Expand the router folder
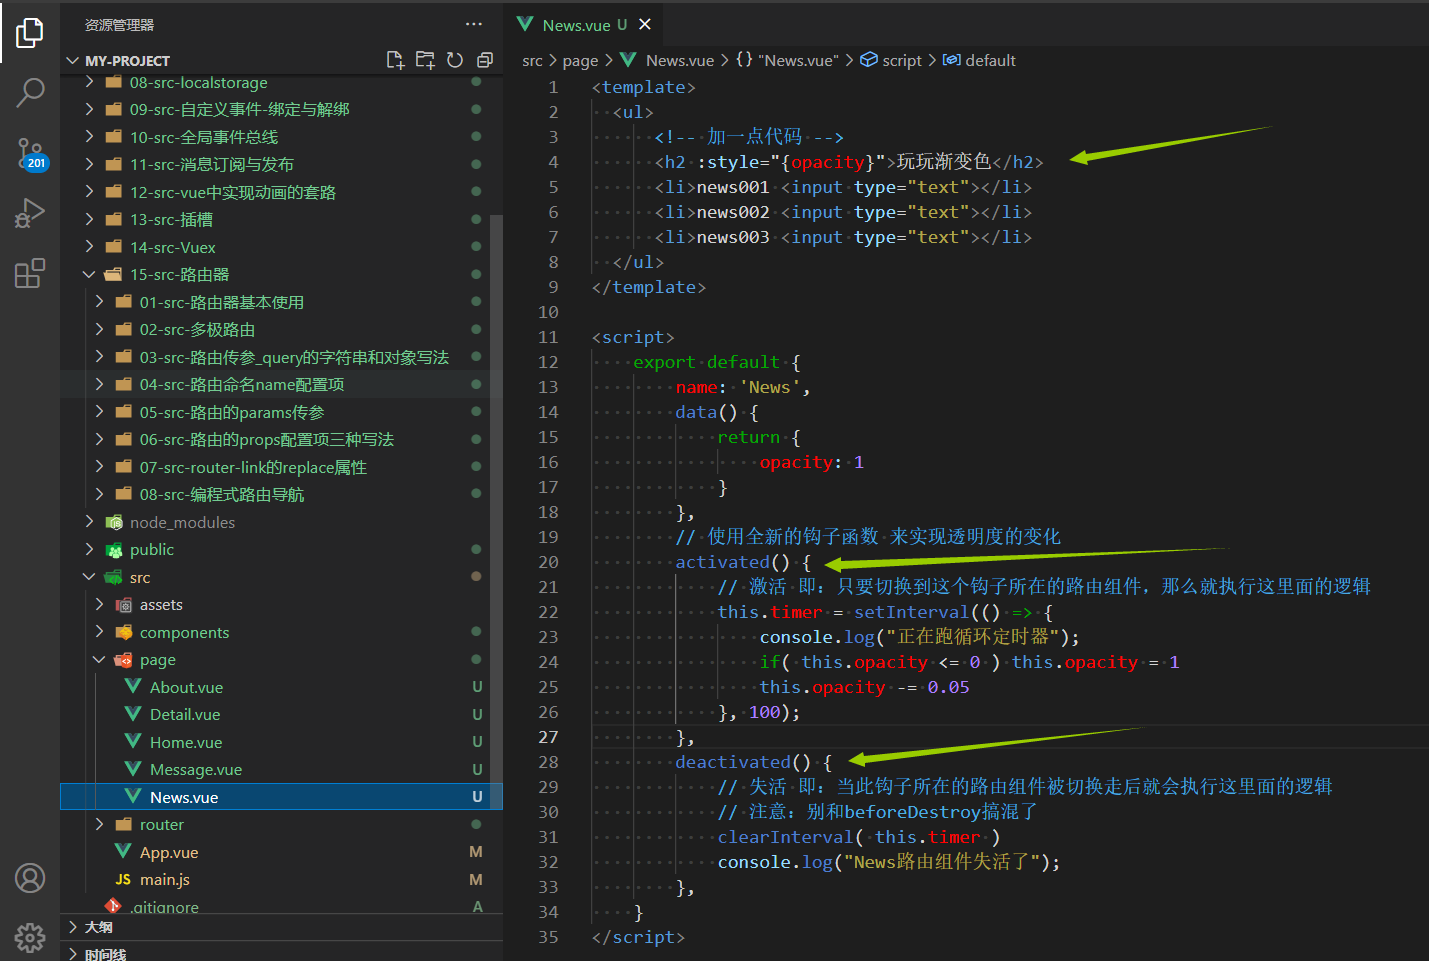The width and height of the screenshot is (1429, 961). [x=99, y=824]
